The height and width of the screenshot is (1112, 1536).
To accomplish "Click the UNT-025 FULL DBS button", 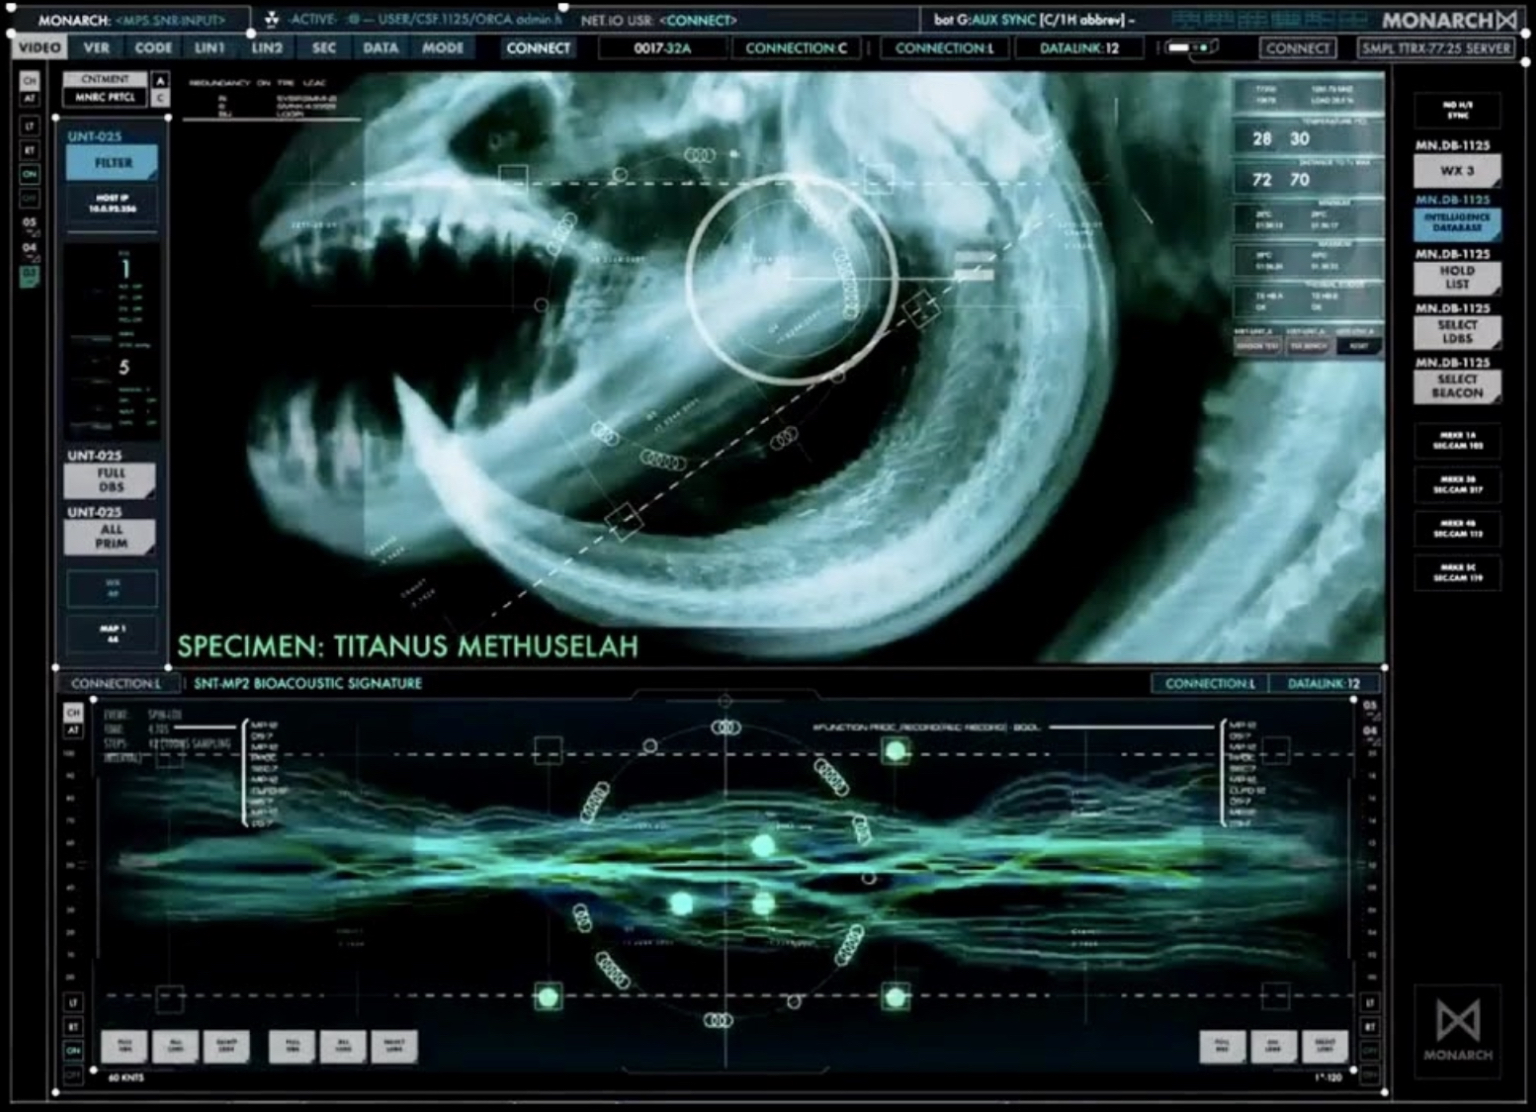I will tap(110, 480).
